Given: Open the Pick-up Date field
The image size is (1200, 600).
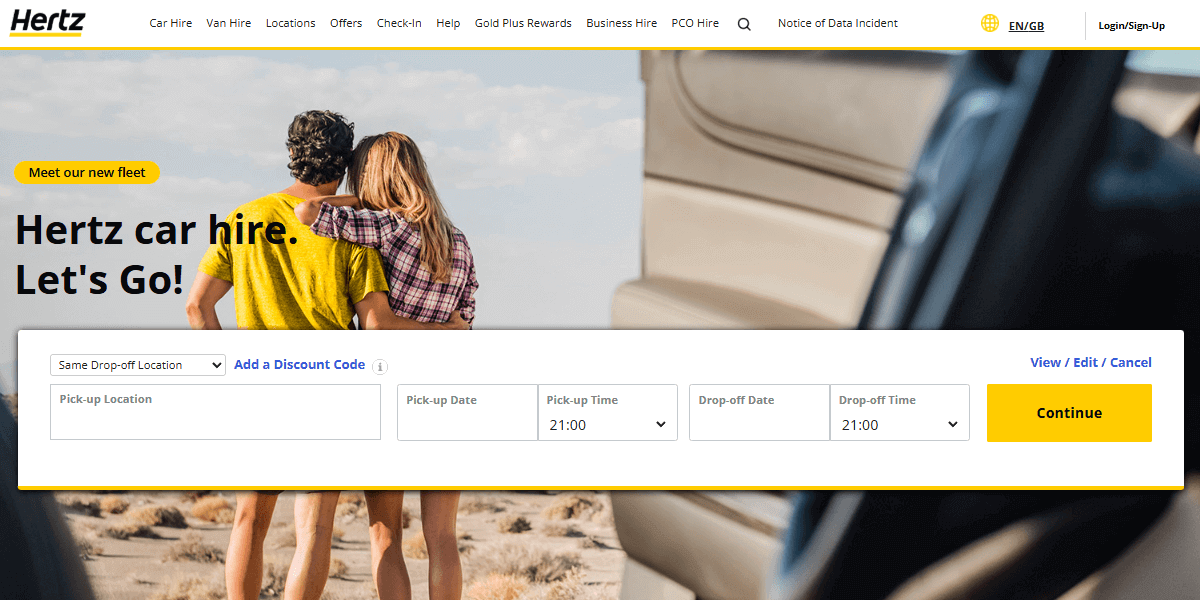Looking at the screenshot, I should [467, 412].
